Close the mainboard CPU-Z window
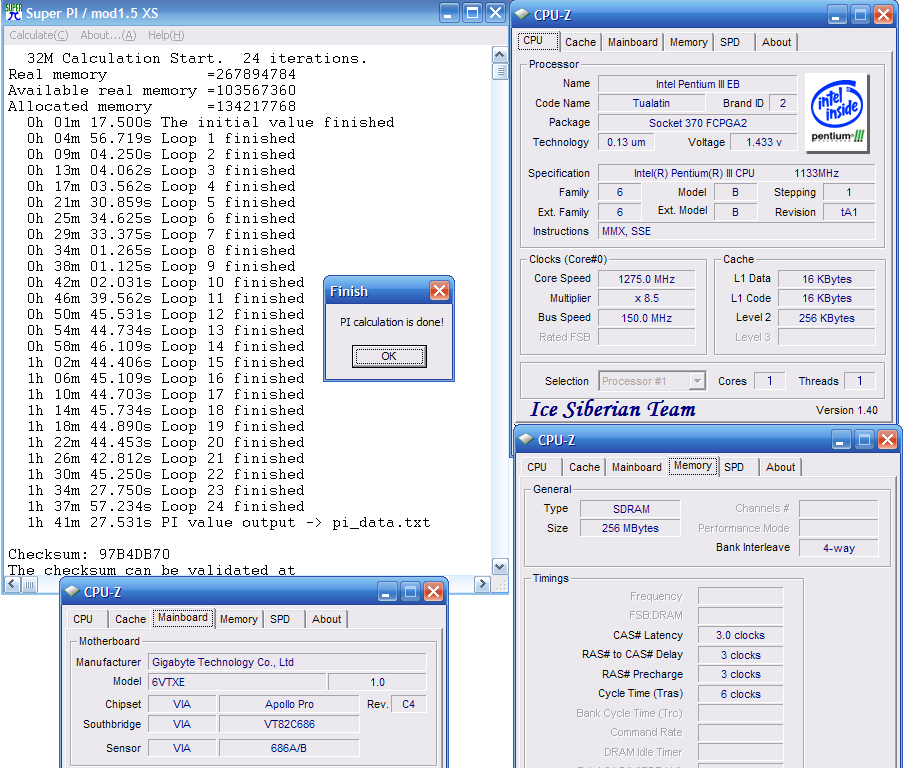Image resolution: width=903 pixels, height=768 pixels. coord(433,592)
